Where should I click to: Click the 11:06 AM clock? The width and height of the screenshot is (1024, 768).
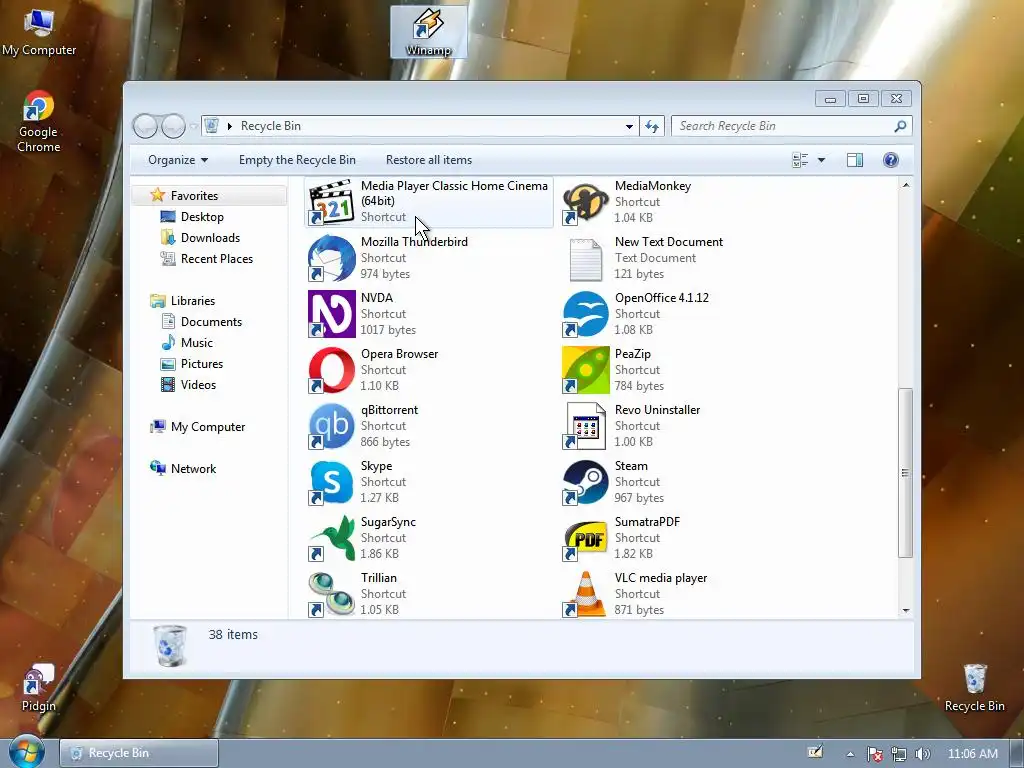tap(972, 754)
